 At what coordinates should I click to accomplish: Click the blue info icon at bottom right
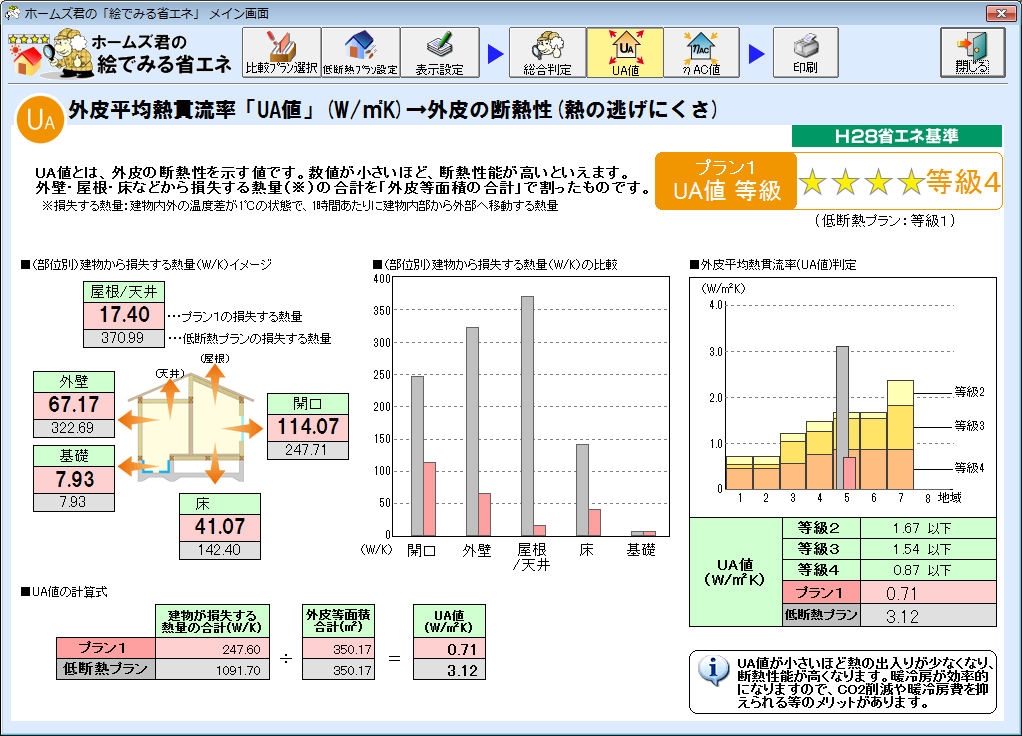tap(713, 670)
